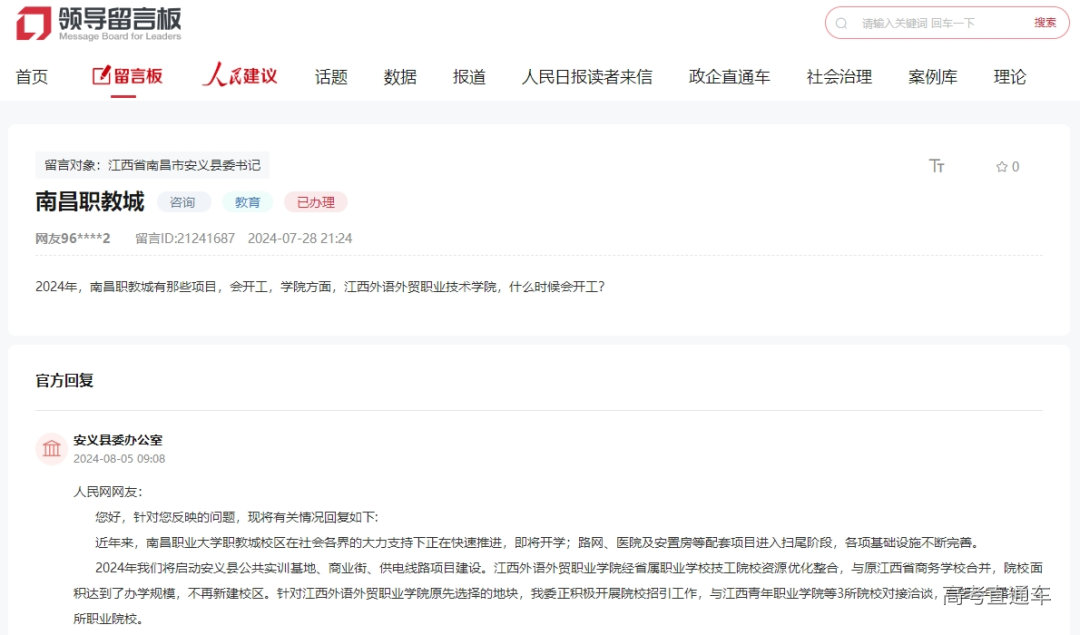The width and height of the screenshot is (1080, 635).
Task: Visit the 政企直通车 section
Action: point(729,76)
